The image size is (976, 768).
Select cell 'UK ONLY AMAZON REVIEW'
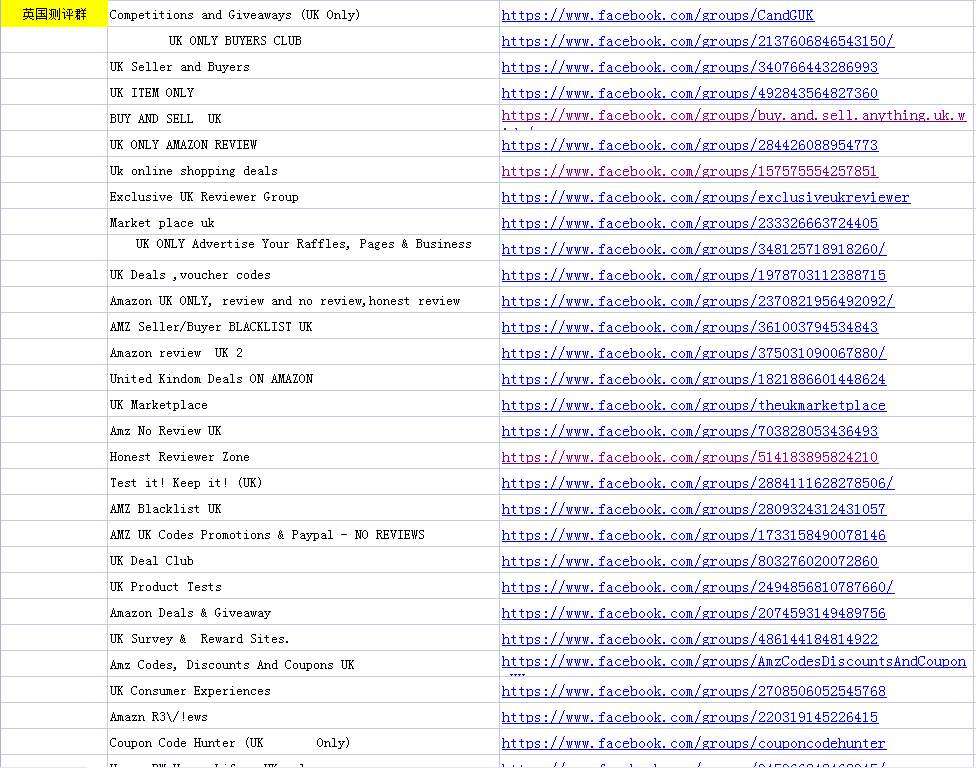coord(303,144)
